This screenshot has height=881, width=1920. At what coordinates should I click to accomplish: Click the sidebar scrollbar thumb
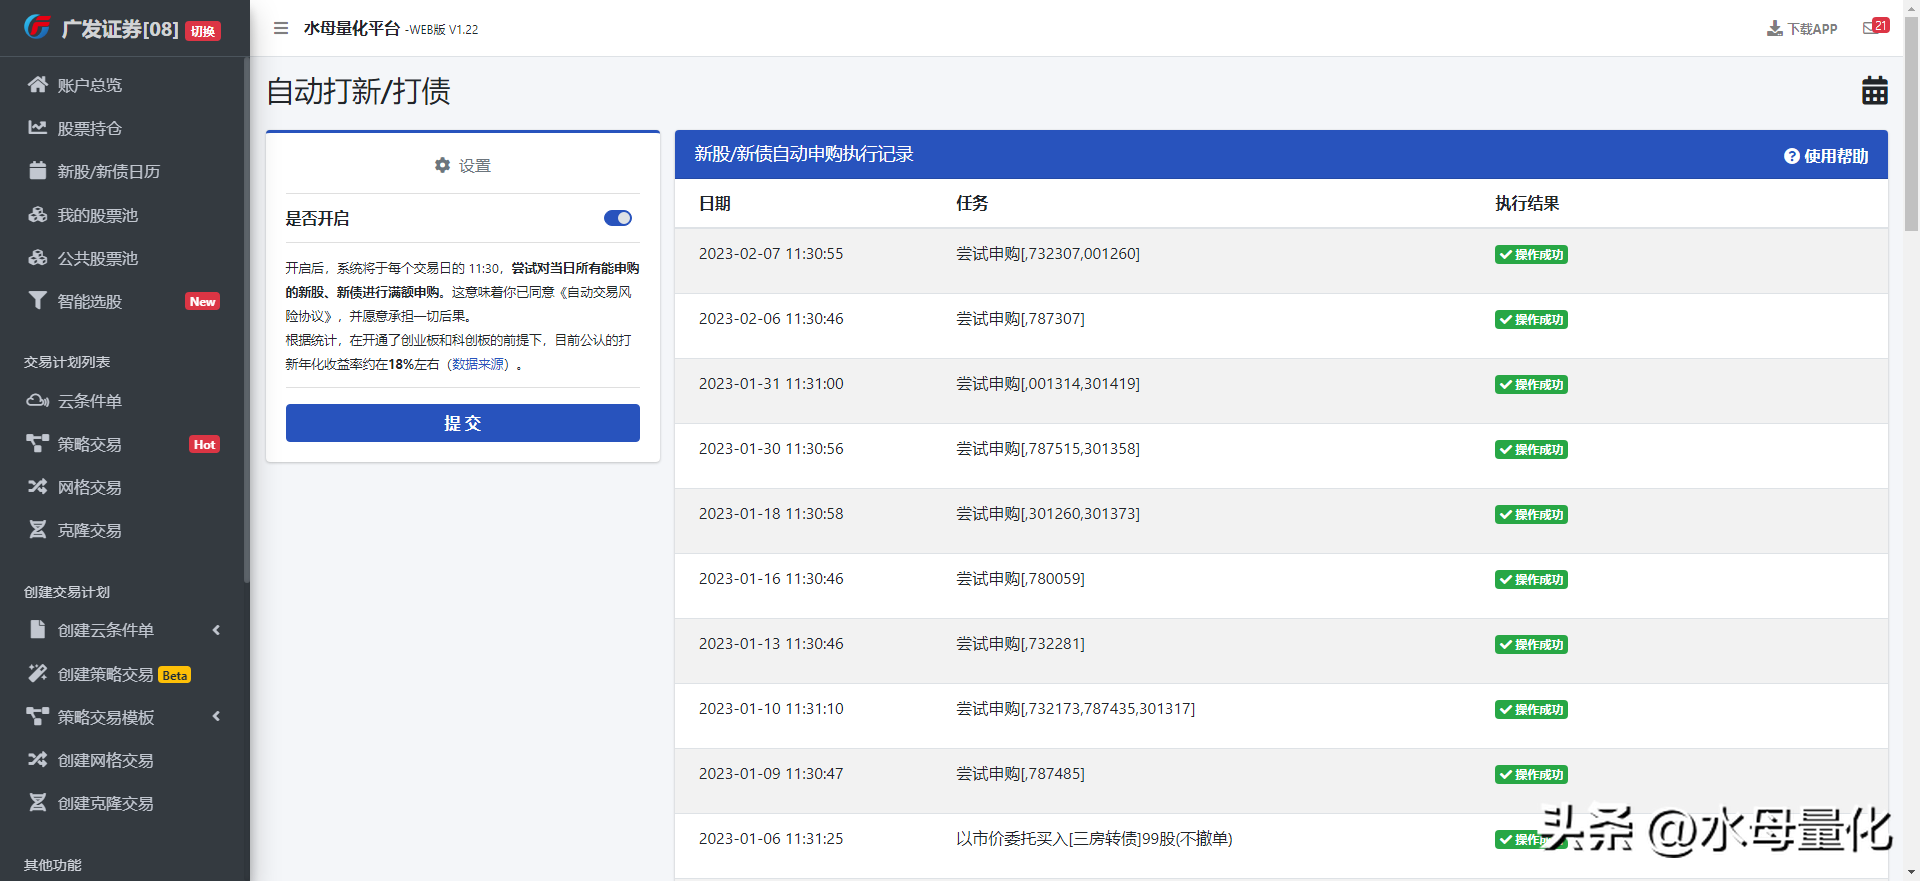coord(246,320)
